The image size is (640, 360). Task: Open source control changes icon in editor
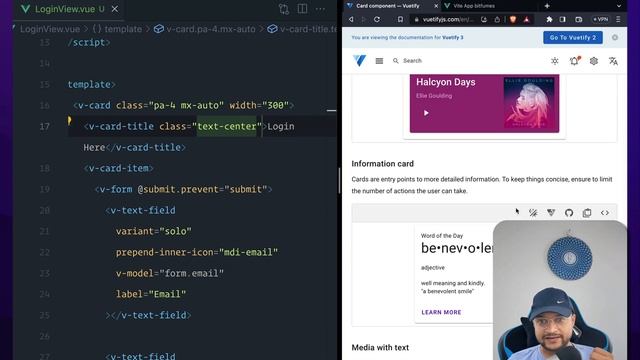tap(284, 9)
